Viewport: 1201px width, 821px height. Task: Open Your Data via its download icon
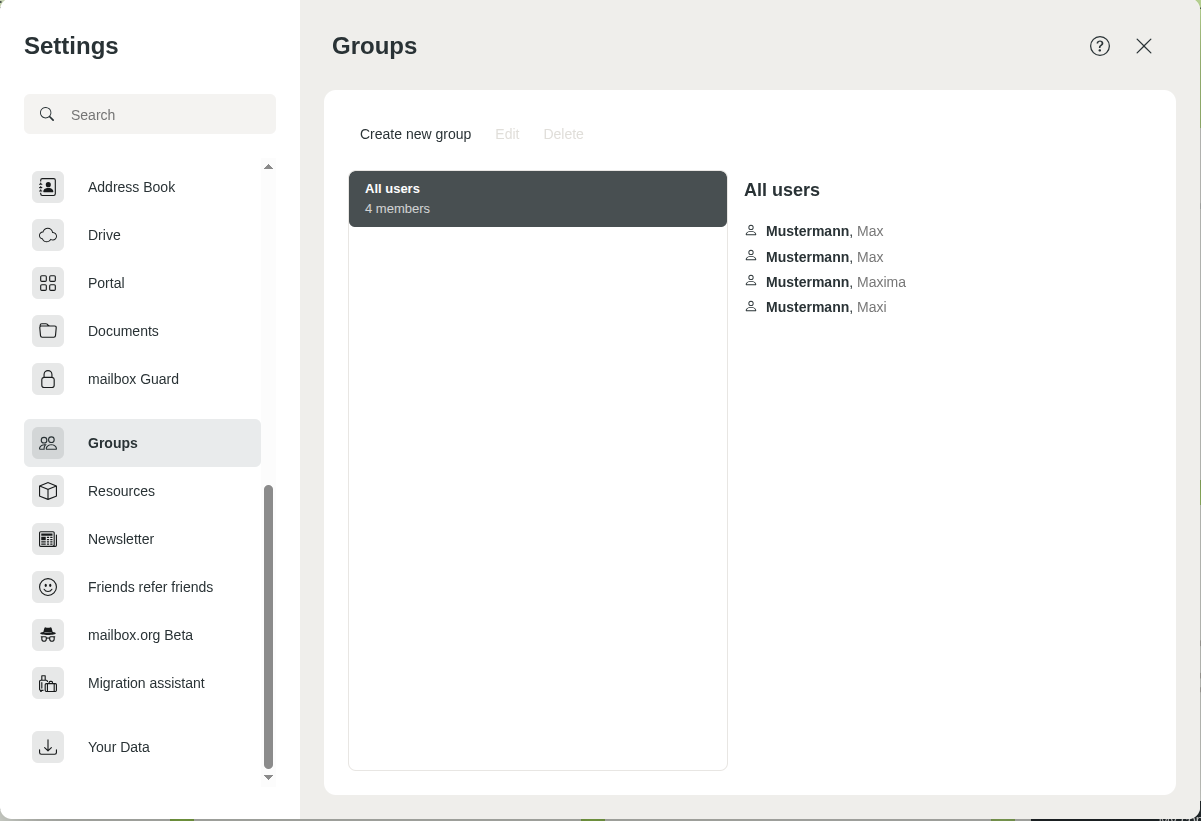coord(48,747)
